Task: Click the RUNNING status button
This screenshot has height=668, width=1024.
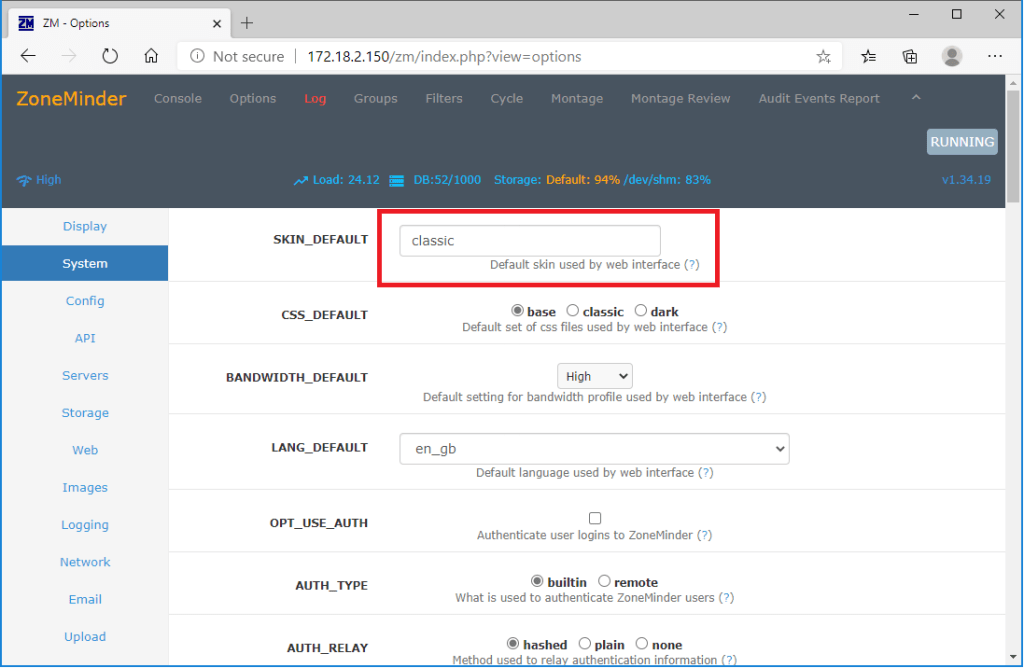Action: pos(962,142)
